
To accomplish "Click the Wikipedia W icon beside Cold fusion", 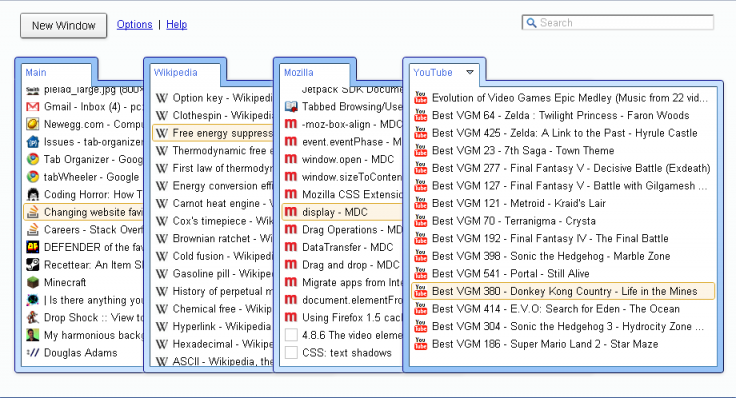I will coord(161,256).
